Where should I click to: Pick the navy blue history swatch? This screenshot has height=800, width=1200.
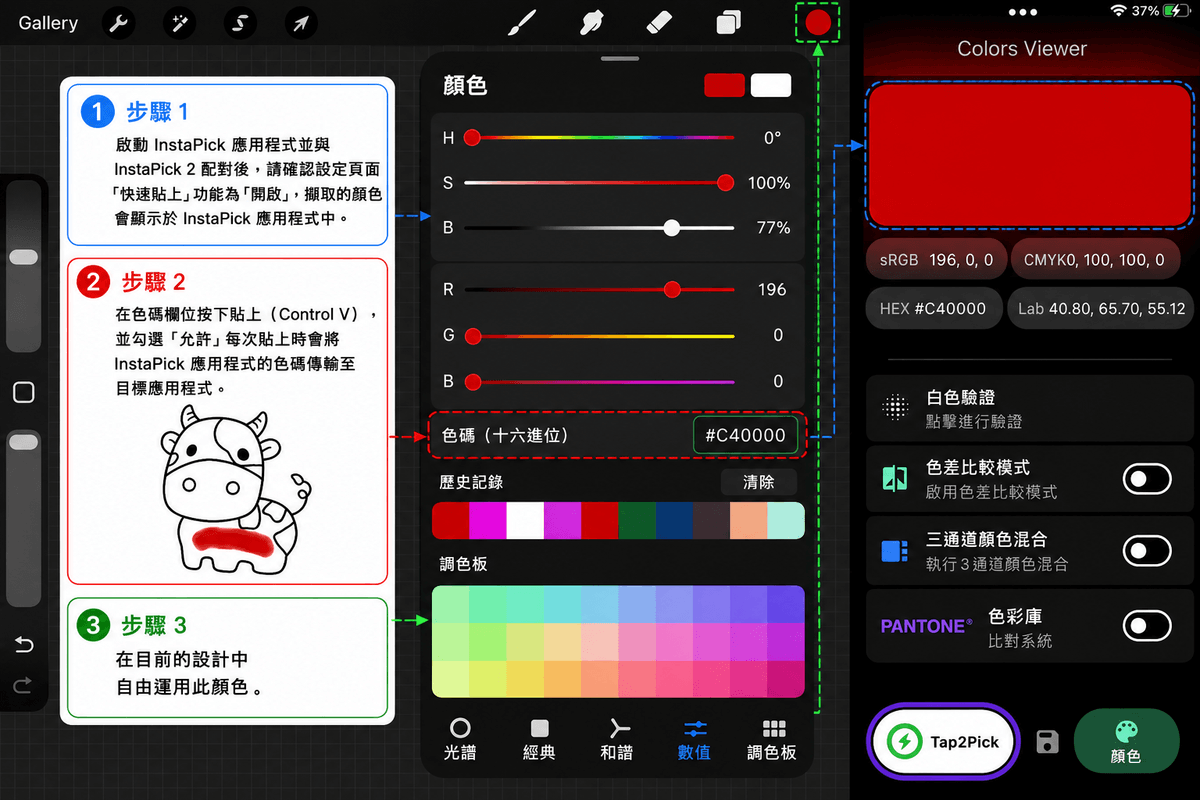(x=674, y=521)
